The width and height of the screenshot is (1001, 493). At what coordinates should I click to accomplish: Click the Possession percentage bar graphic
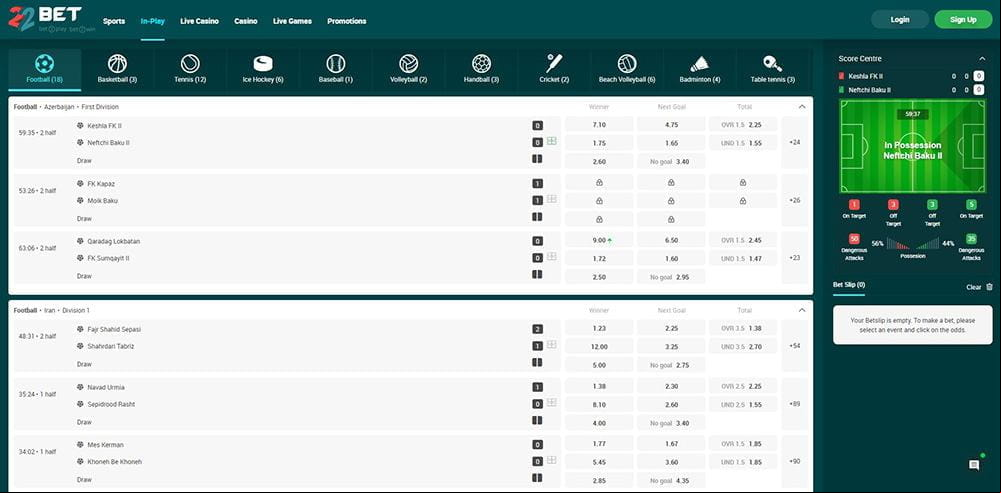[912, 243]
